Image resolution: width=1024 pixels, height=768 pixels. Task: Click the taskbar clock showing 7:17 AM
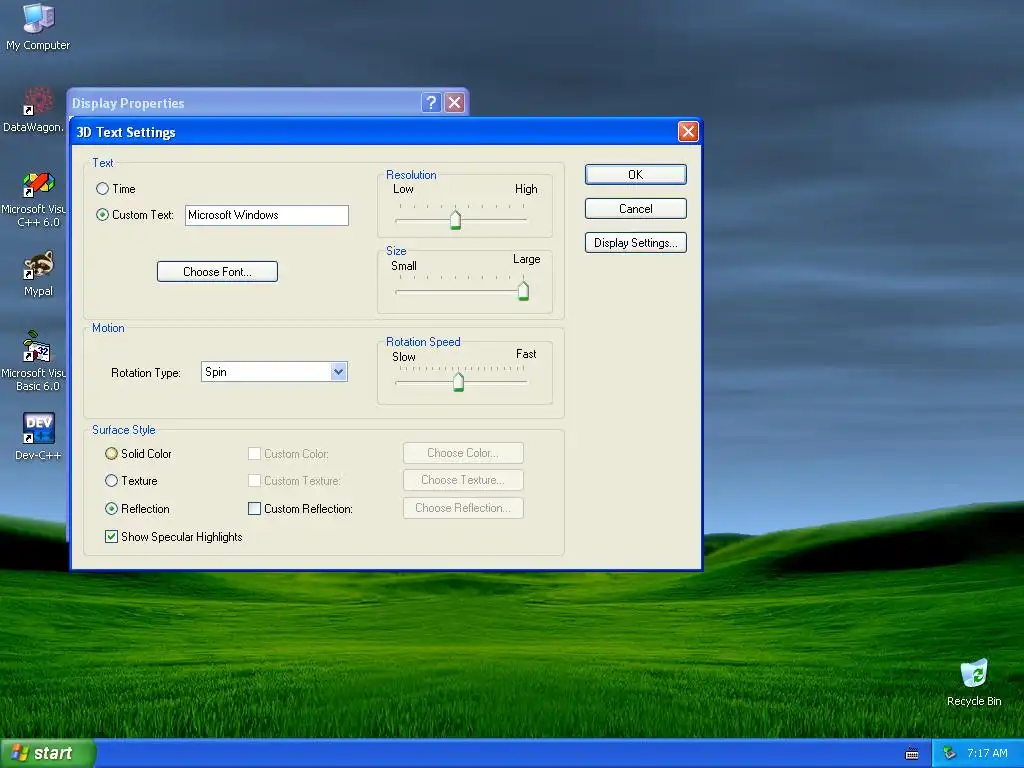pos(987,753)
